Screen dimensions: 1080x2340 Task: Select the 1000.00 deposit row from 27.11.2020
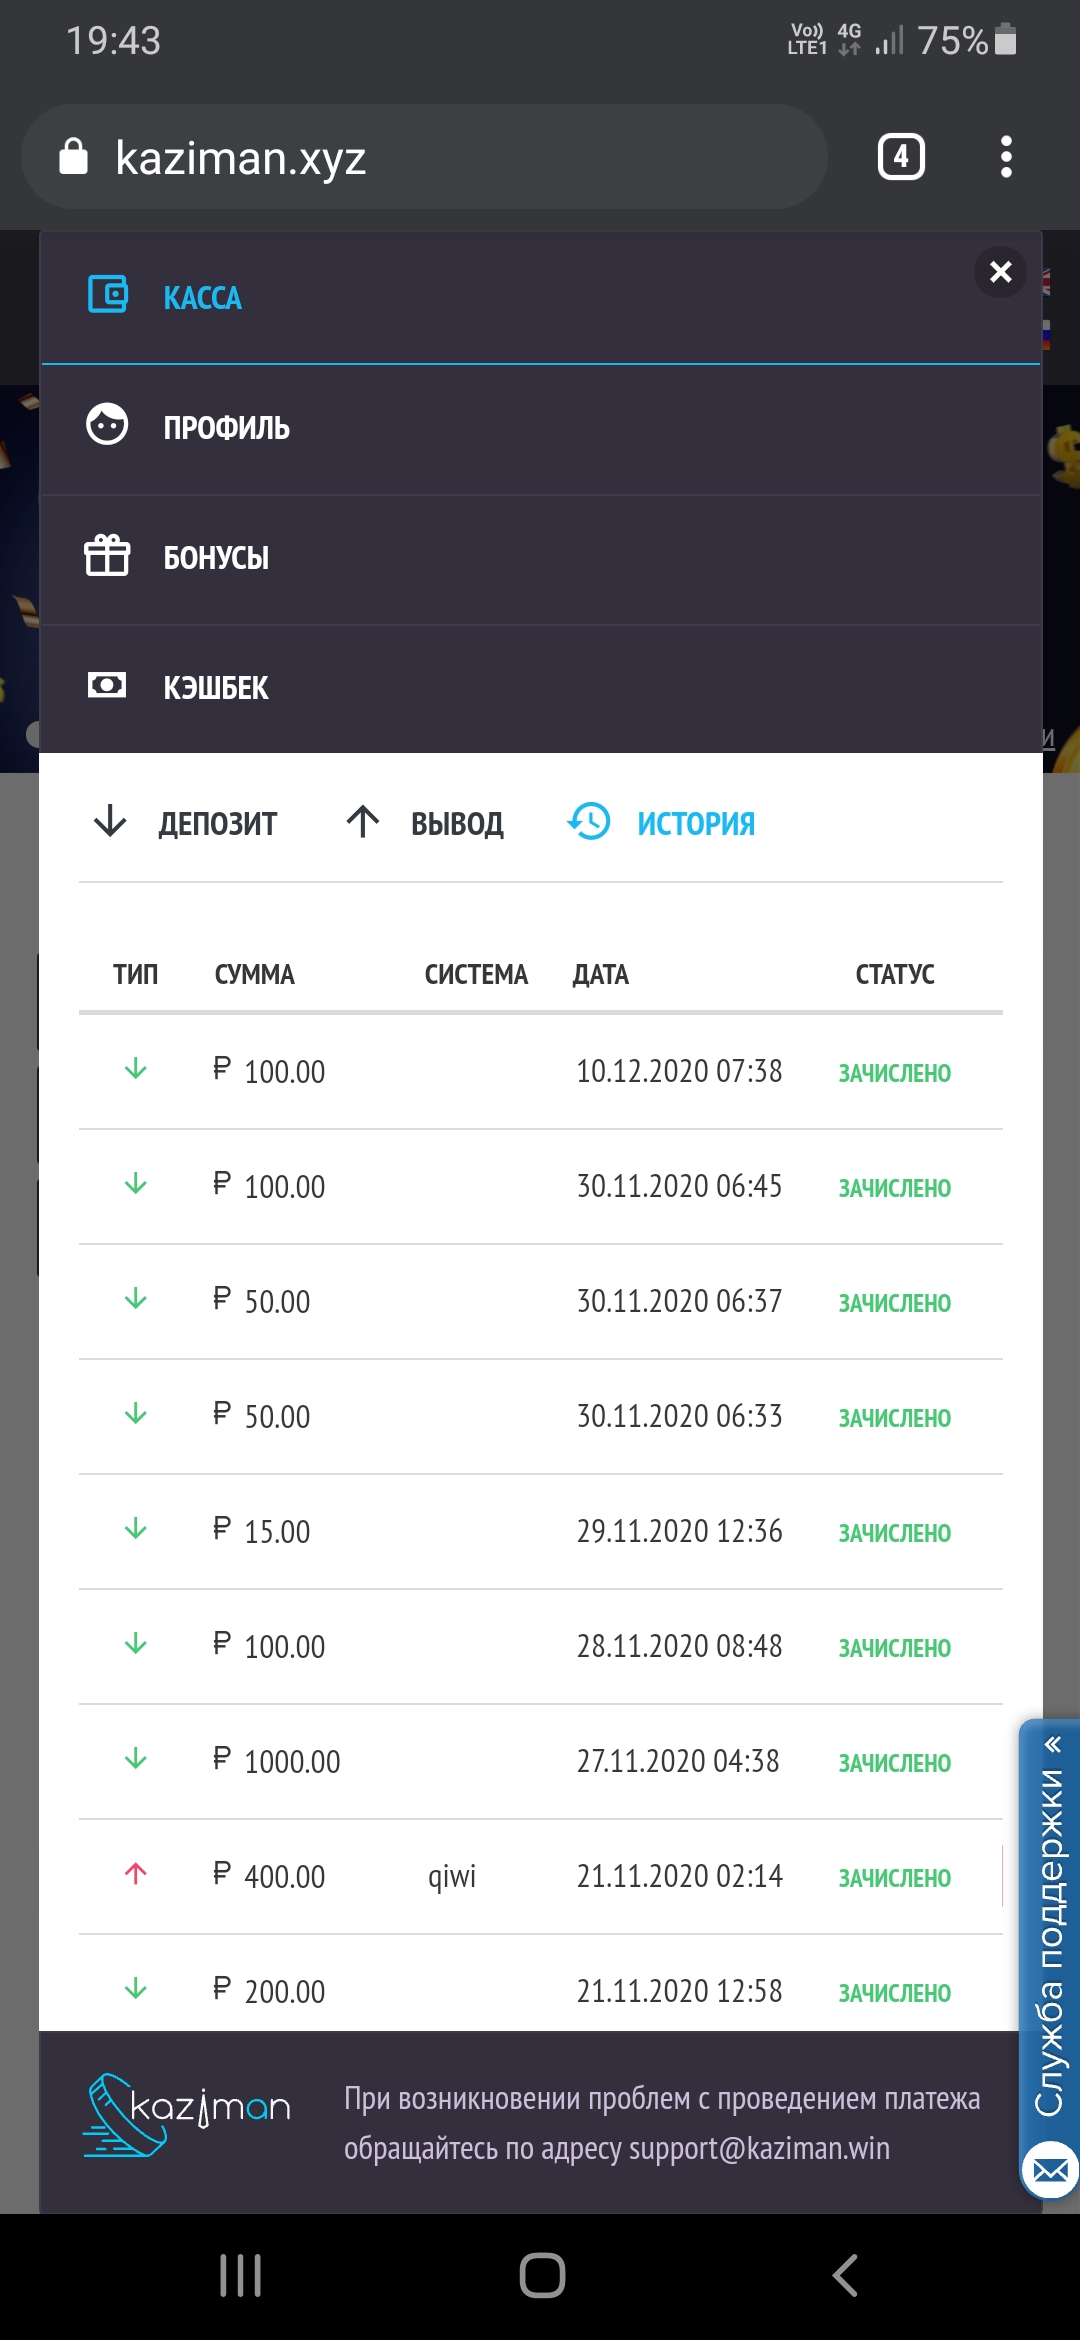click(x=540, y=1762)
